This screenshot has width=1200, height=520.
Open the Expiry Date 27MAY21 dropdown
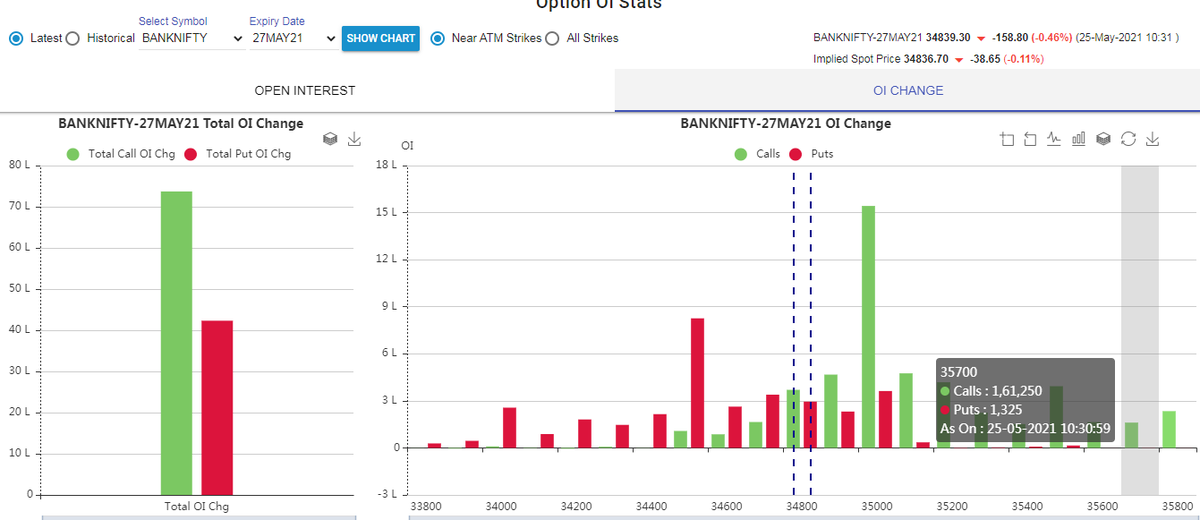(x=294, y=38)
